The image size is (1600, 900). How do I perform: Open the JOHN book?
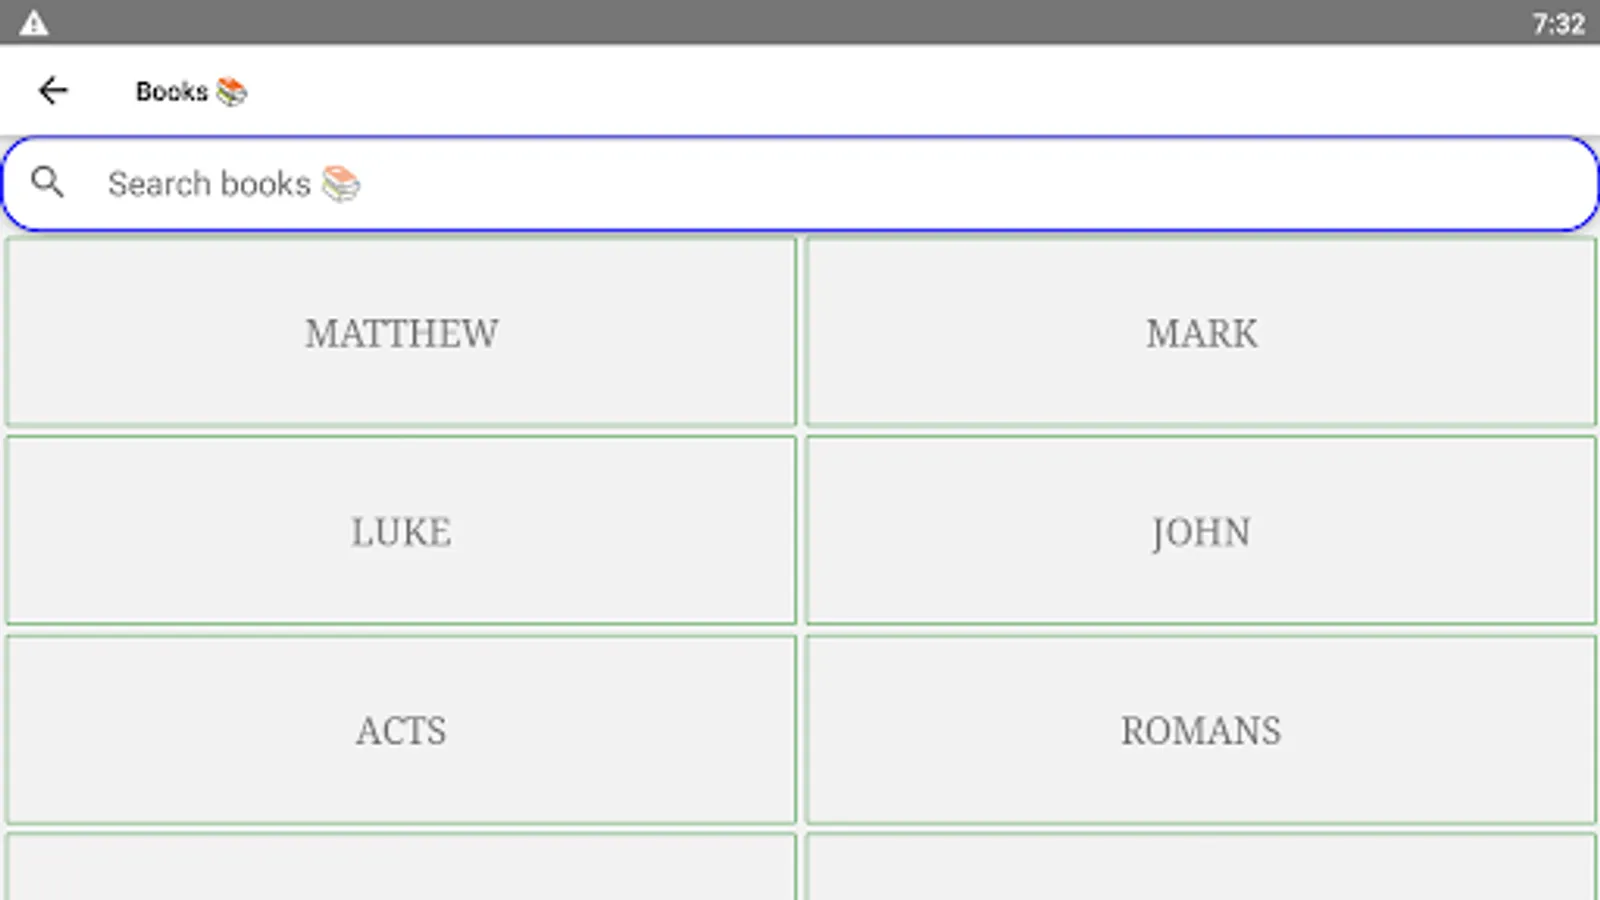click(1200, 531)
